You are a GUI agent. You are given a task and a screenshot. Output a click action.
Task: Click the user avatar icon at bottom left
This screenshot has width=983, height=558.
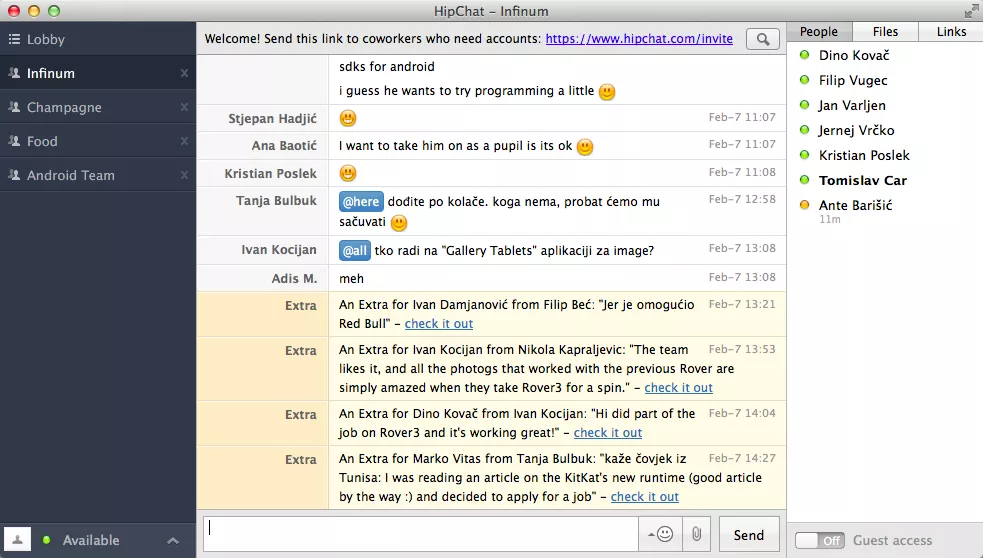[17, 540]
